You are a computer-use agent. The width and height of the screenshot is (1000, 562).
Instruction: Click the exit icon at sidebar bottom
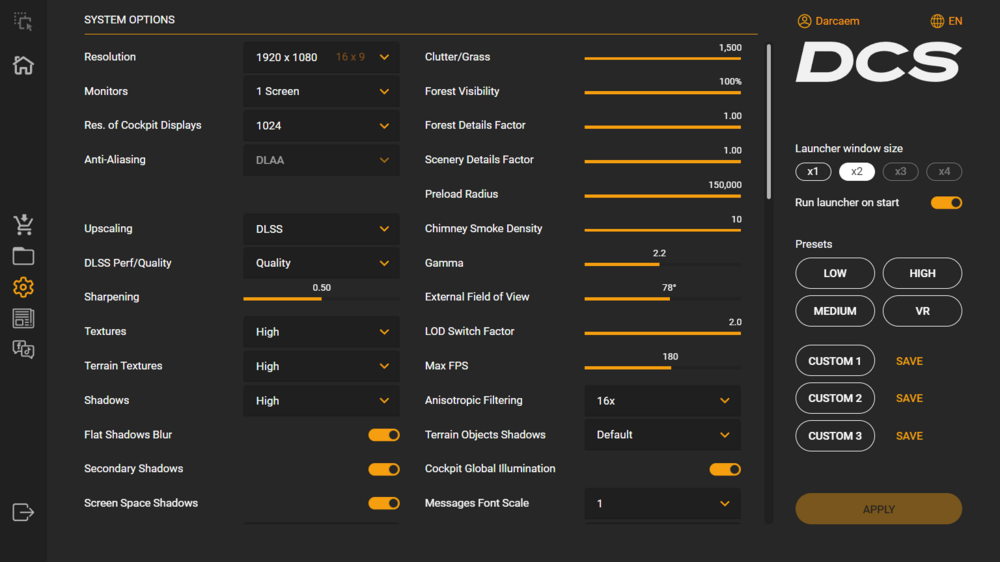coord(23,512)
